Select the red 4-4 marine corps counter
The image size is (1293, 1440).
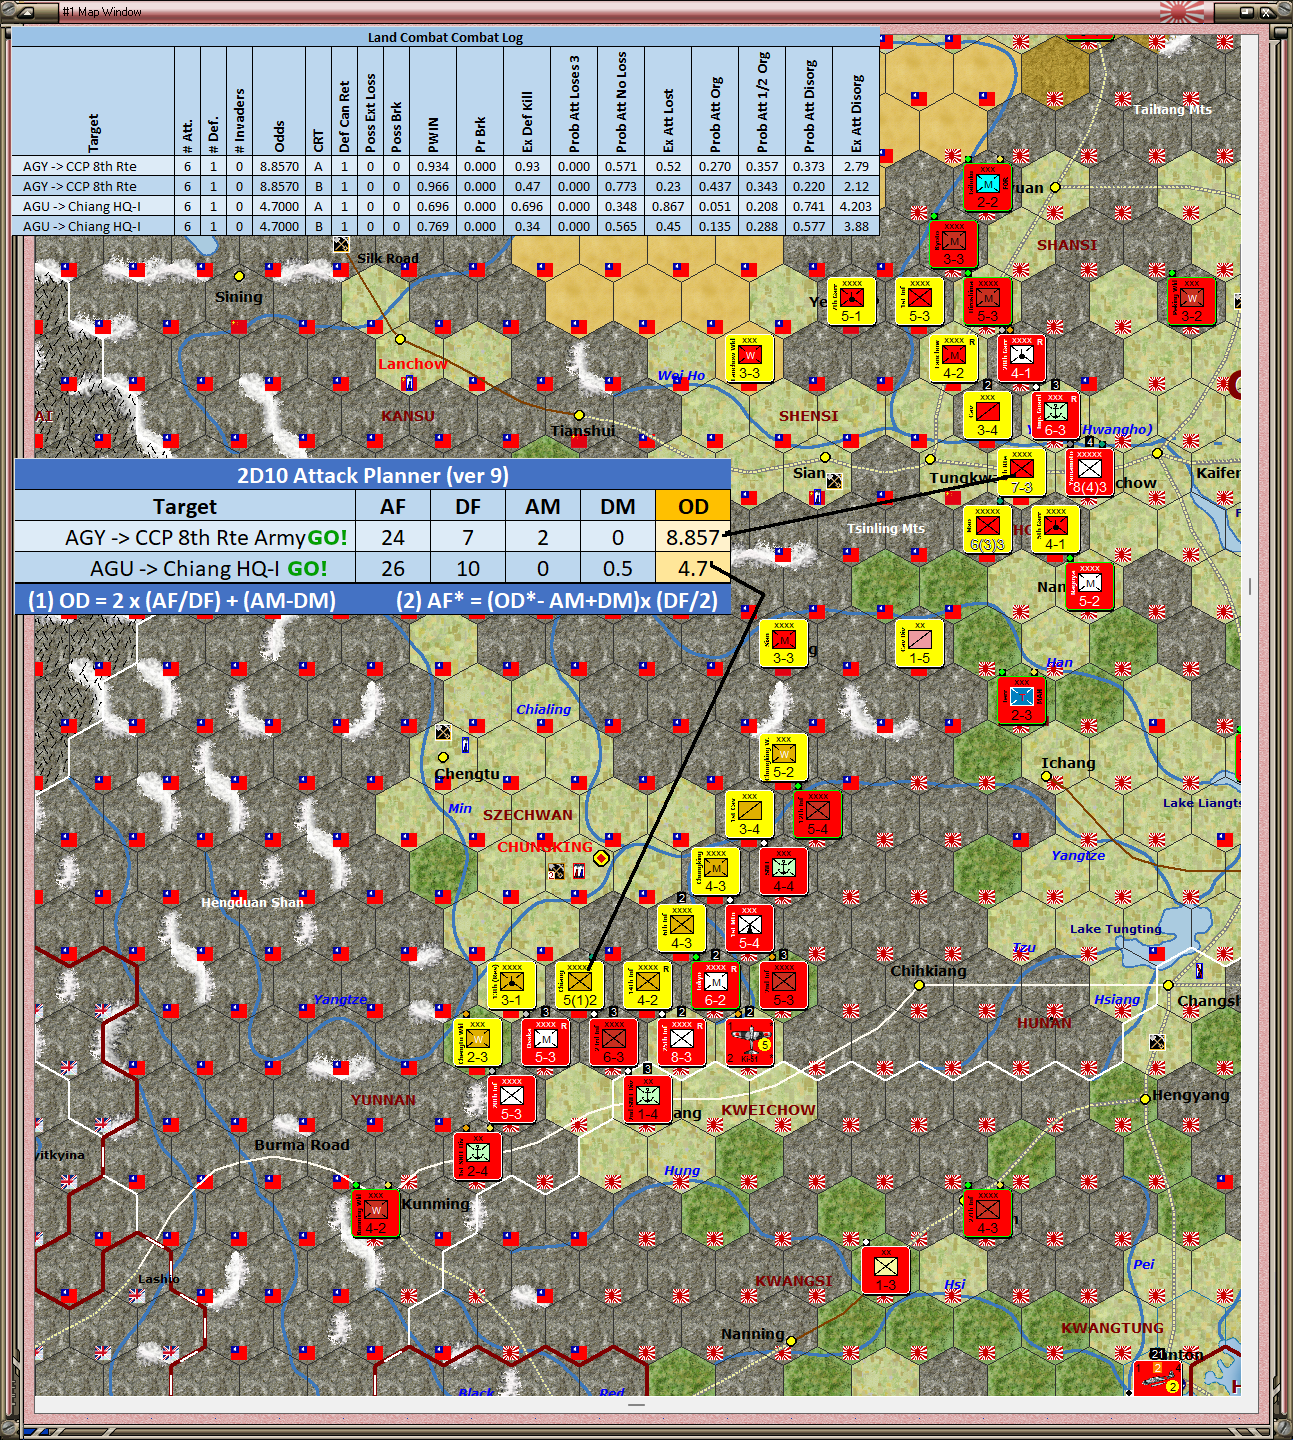coord(784,871)
